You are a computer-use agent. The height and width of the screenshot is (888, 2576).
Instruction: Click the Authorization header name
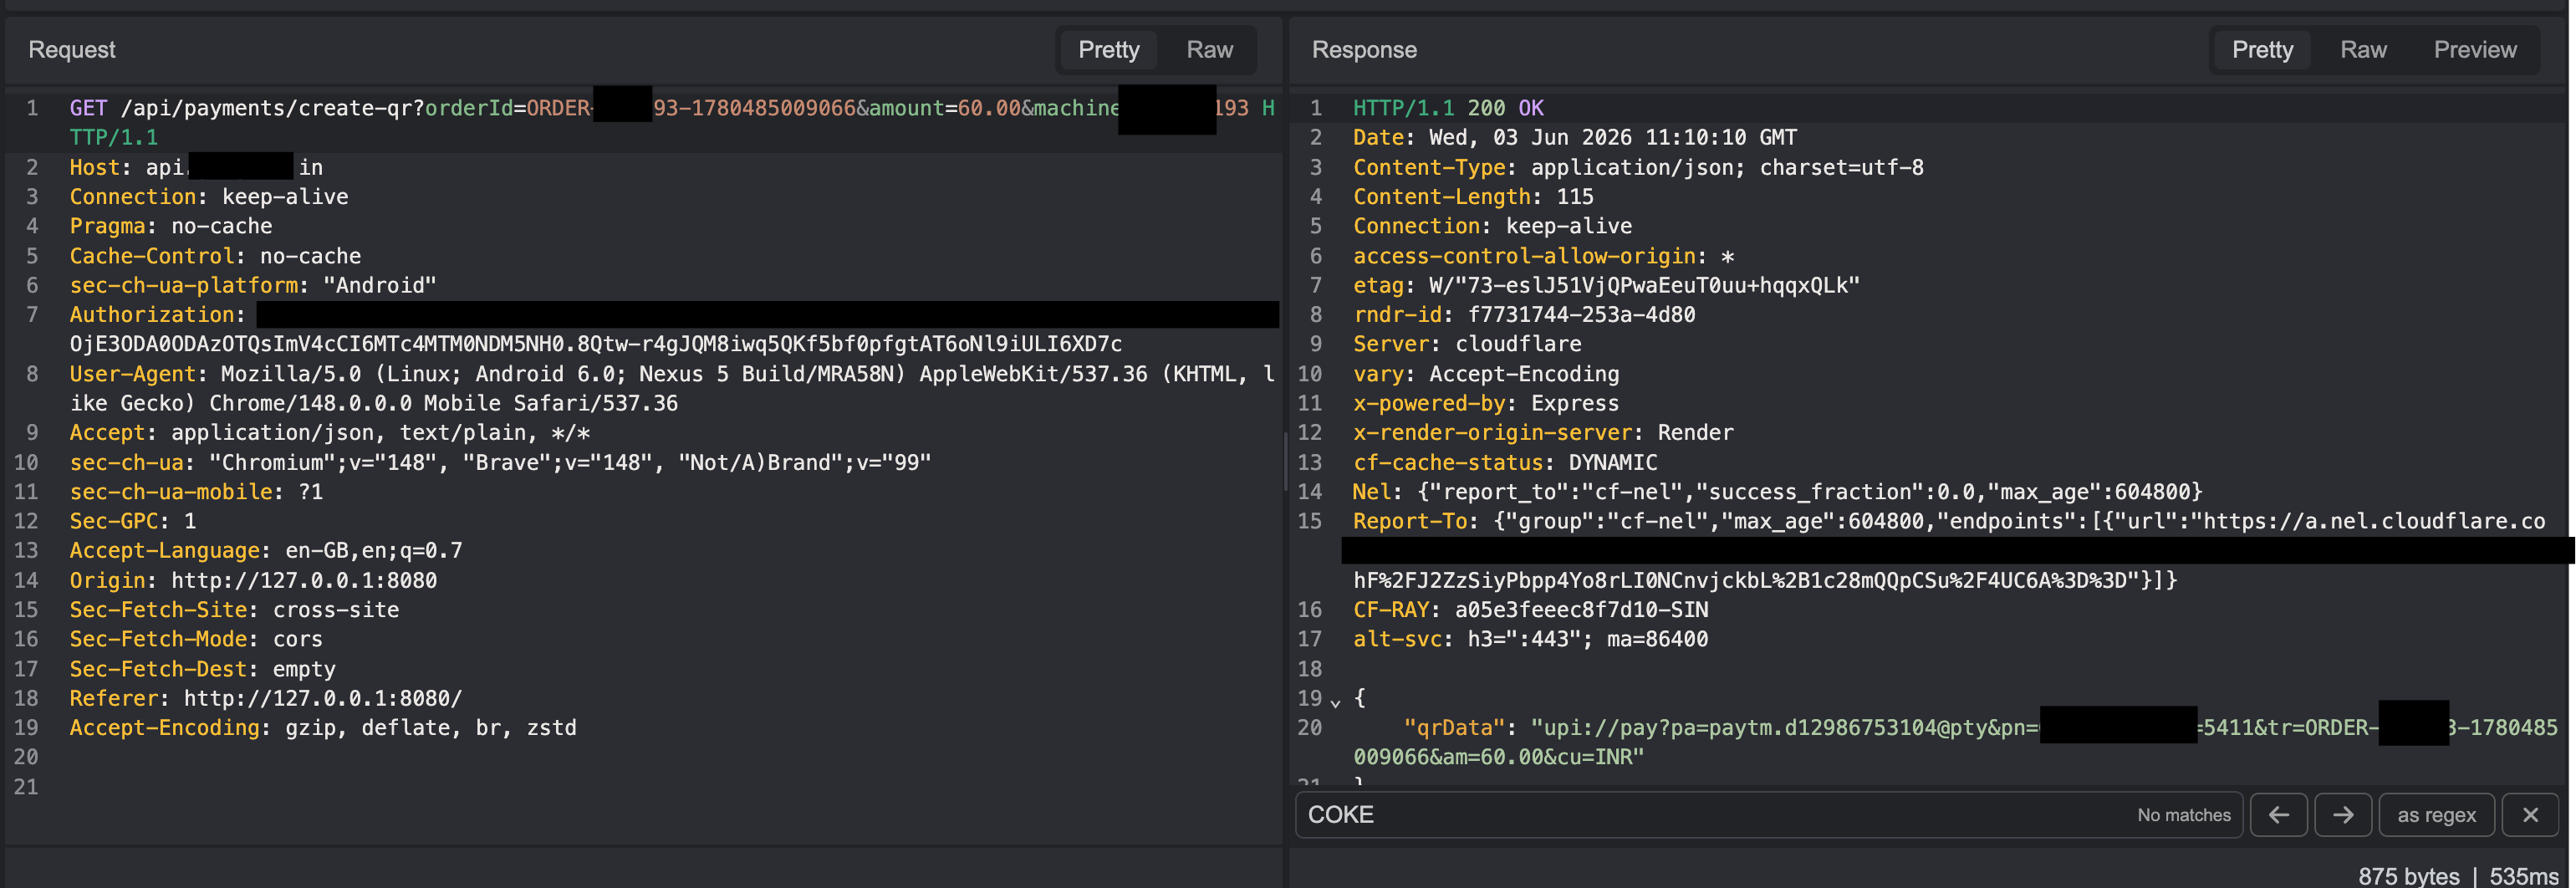pos(151,315)
